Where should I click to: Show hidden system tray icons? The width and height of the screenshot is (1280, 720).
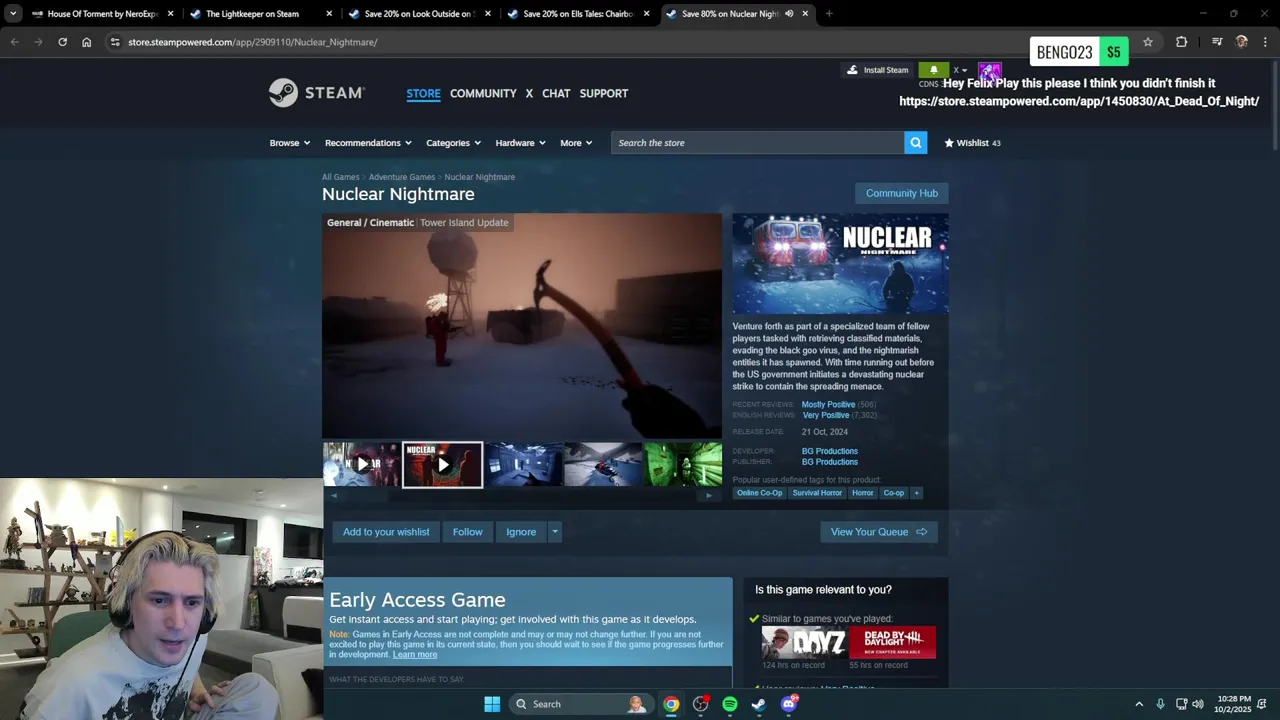coord(1139,704)
